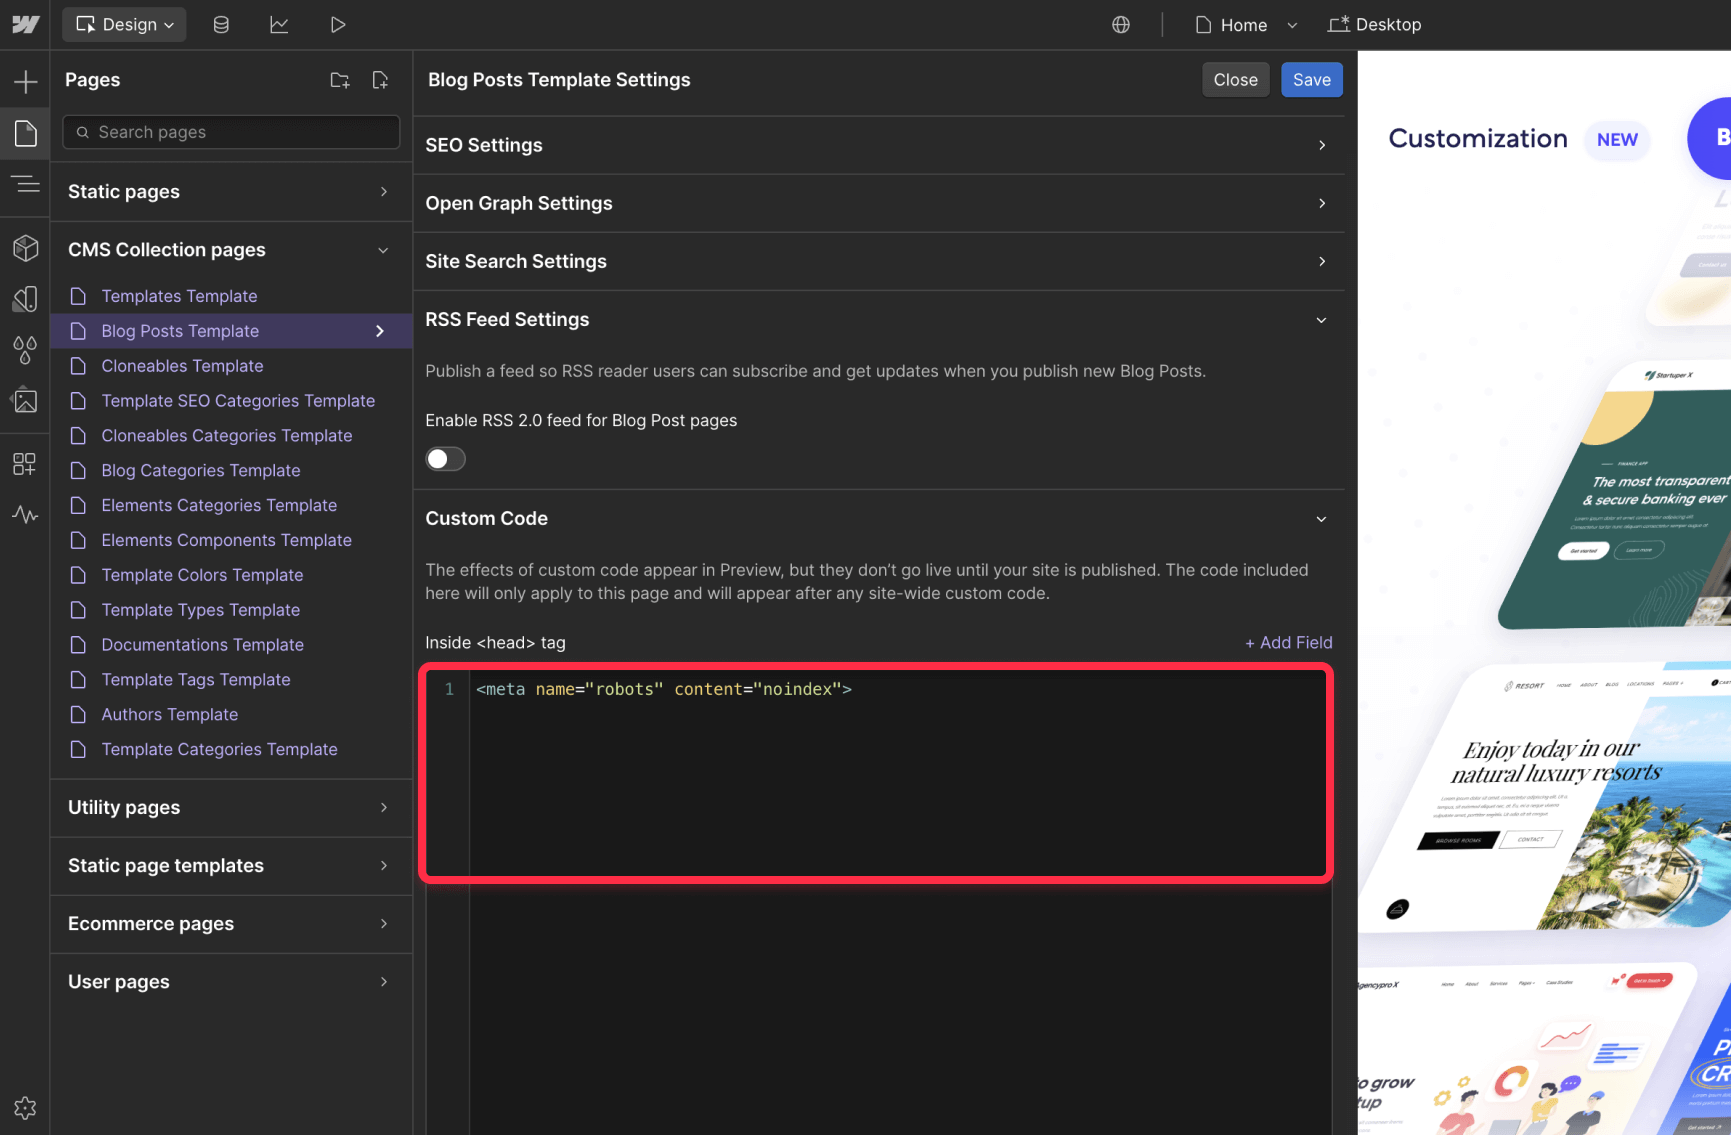1731x1135 pixels.
Task: Open the Design mode dropdown
Action: (x=125, y=24)
